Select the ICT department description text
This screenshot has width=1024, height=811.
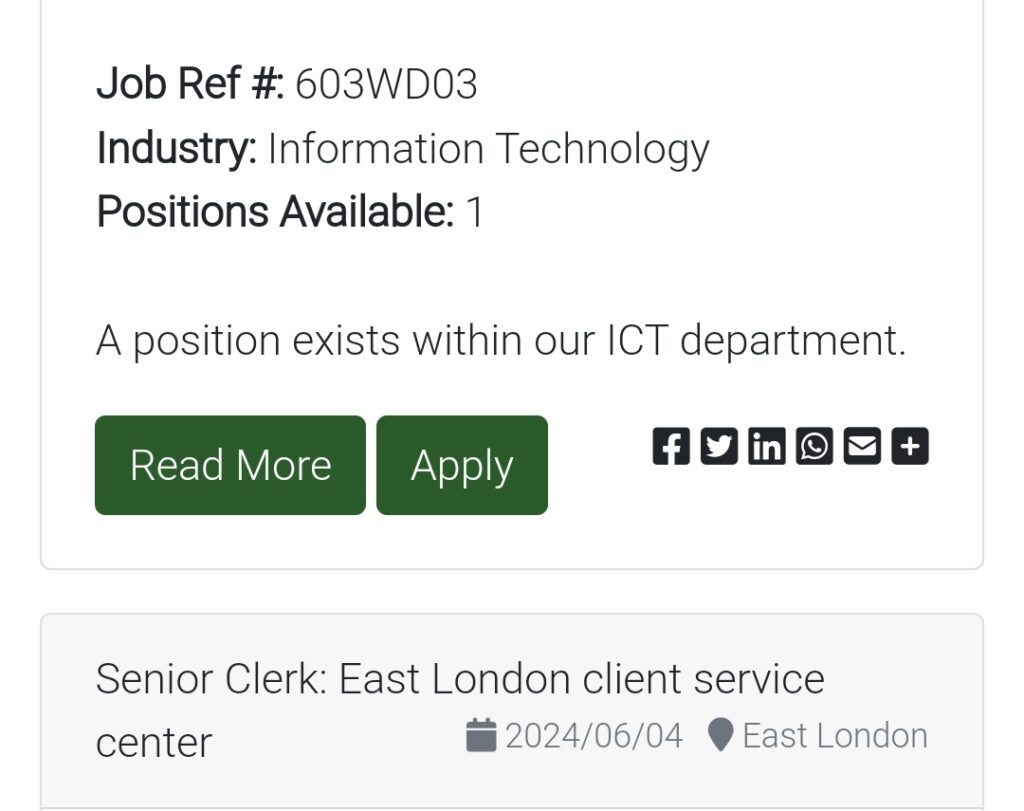tap(501, 342)
